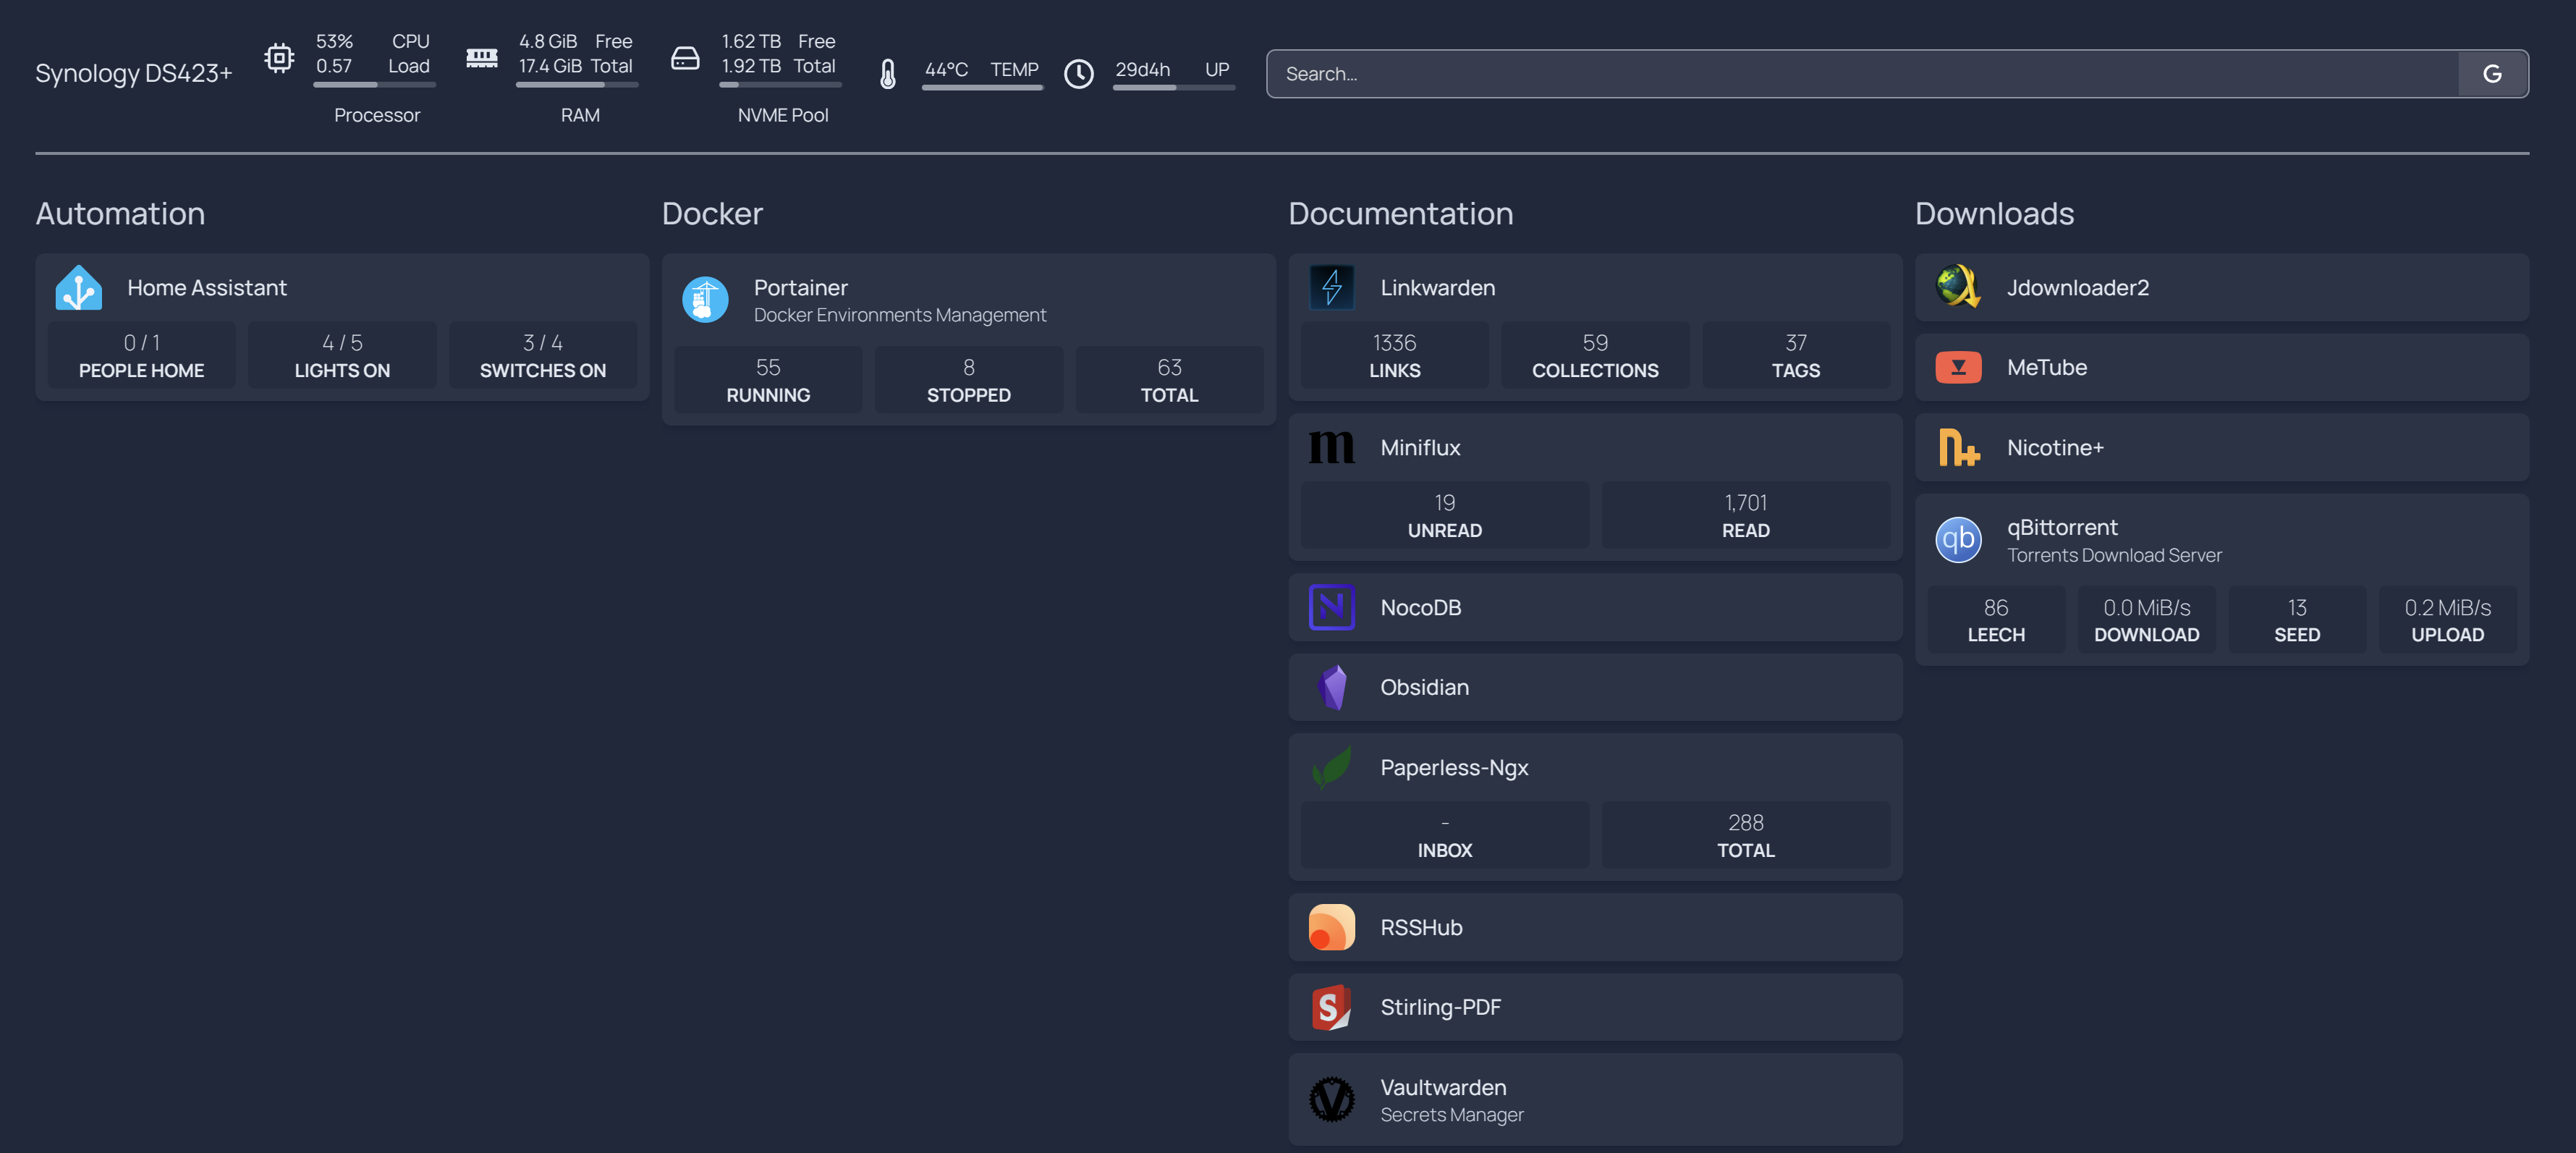Click the Google search provider icon
This screenshot has height=1153, width=2576.
point(2493,74)
